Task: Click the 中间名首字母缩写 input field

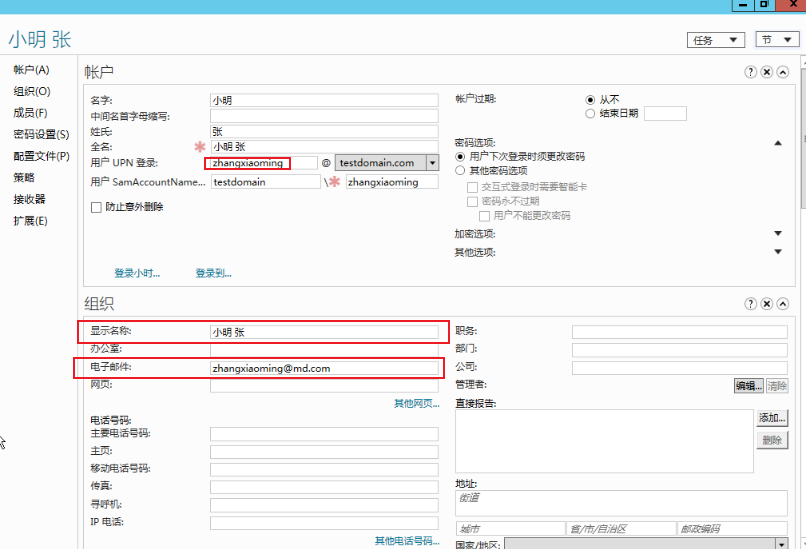Action: (324, 116)
